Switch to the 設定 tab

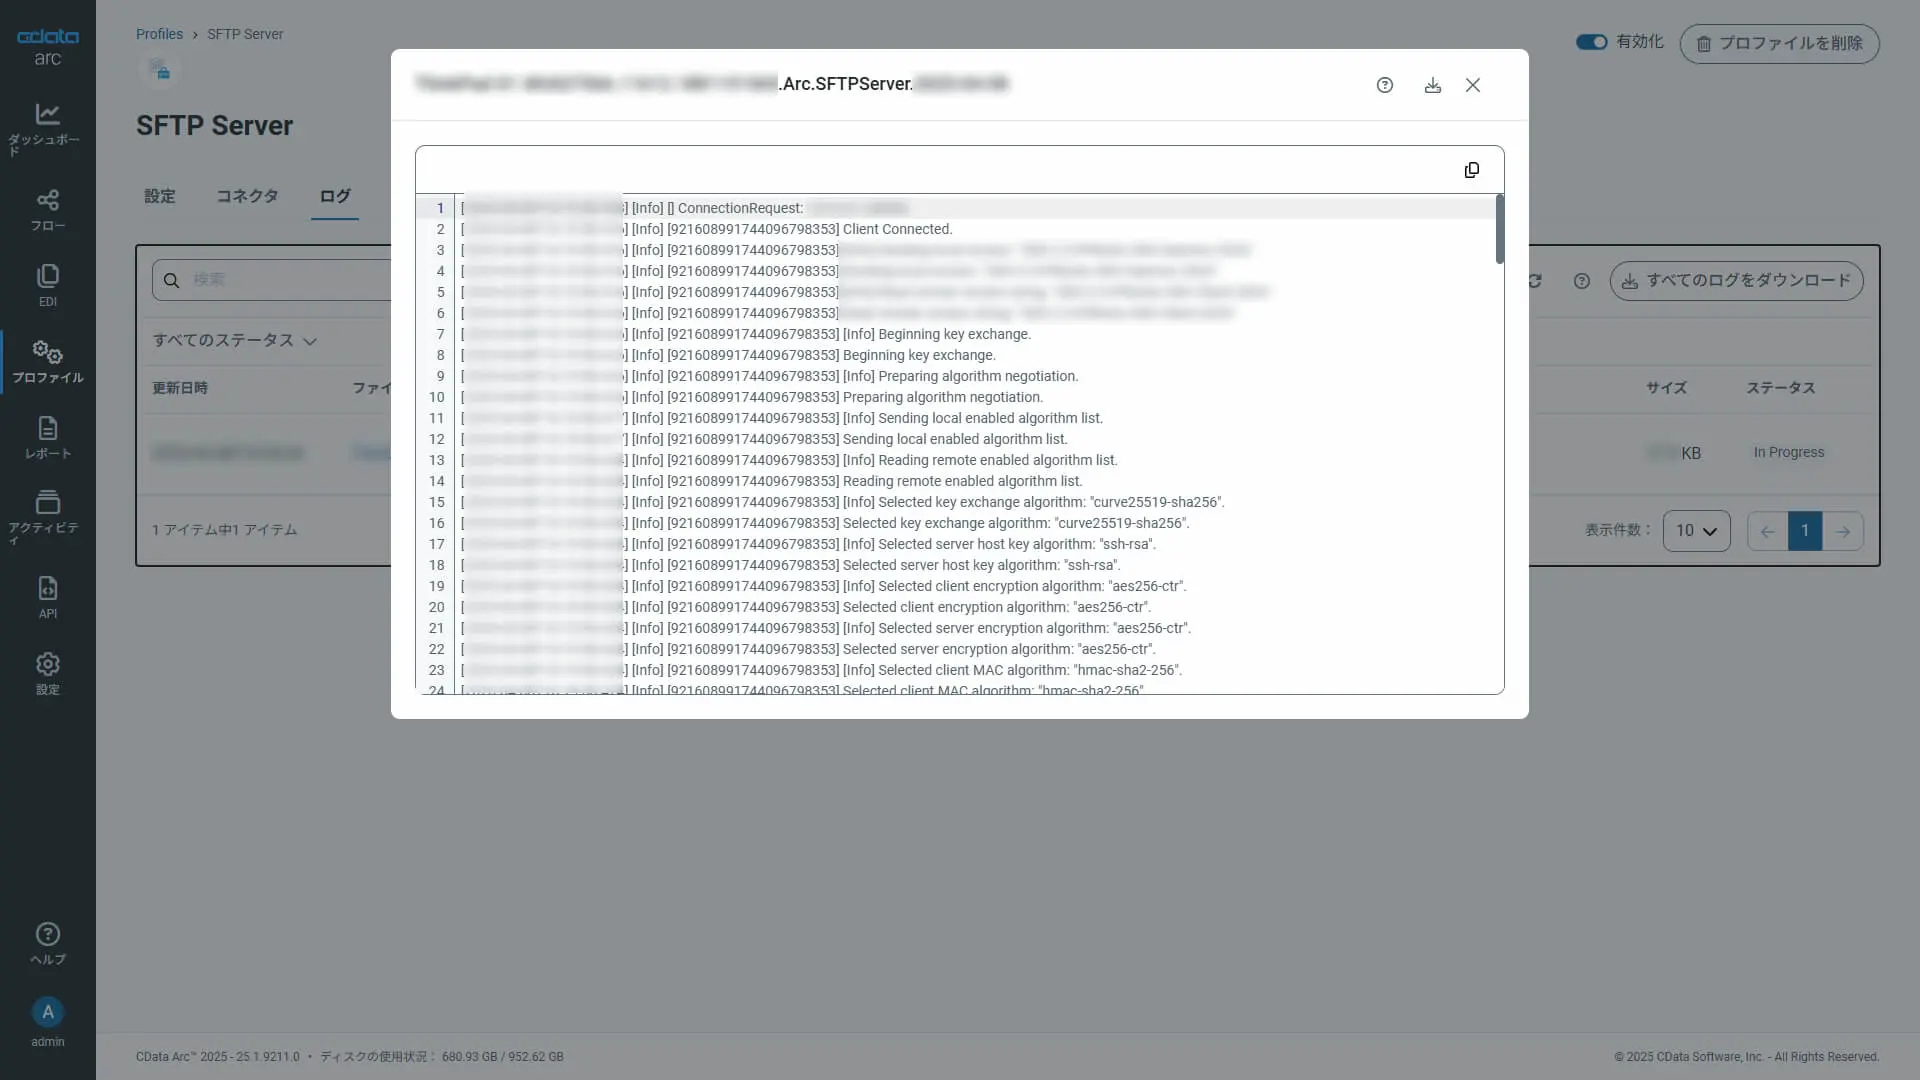click(159, 196)
